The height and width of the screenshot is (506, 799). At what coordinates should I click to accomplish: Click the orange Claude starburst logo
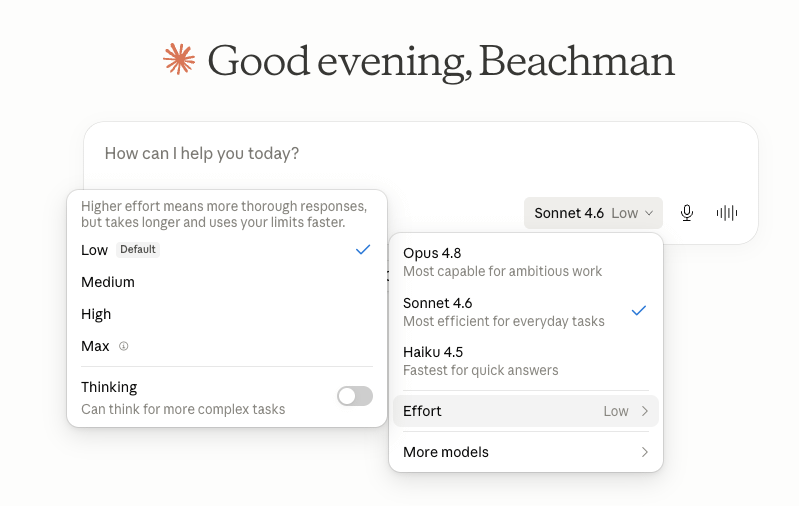tap(179, 60)
